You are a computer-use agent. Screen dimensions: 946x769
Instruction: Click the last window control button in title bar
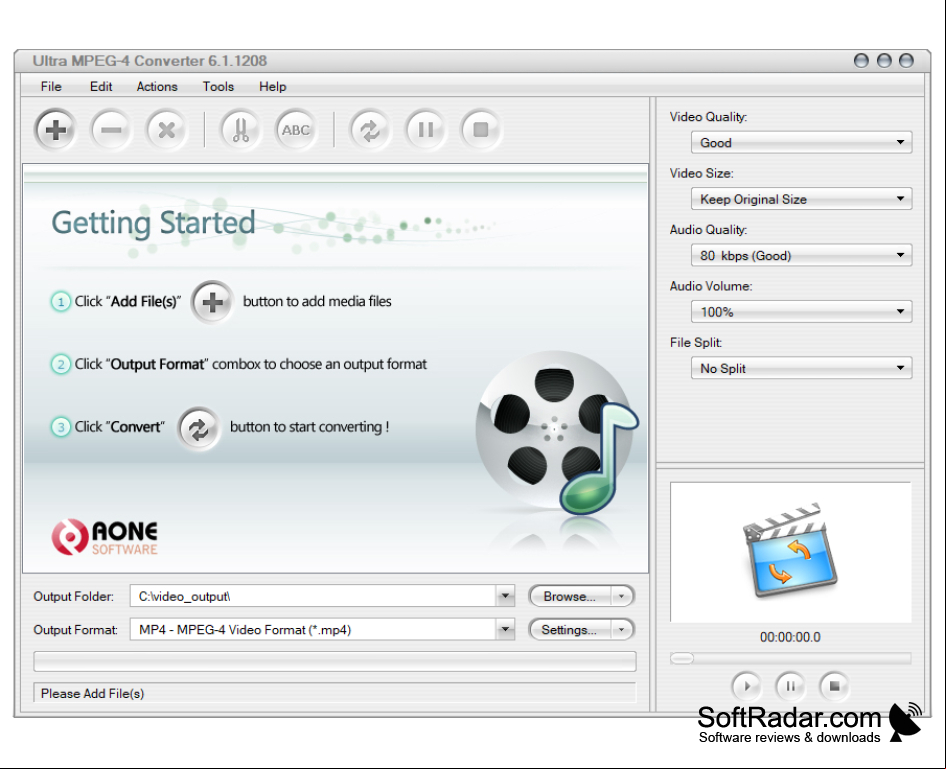tap(906, 60)
